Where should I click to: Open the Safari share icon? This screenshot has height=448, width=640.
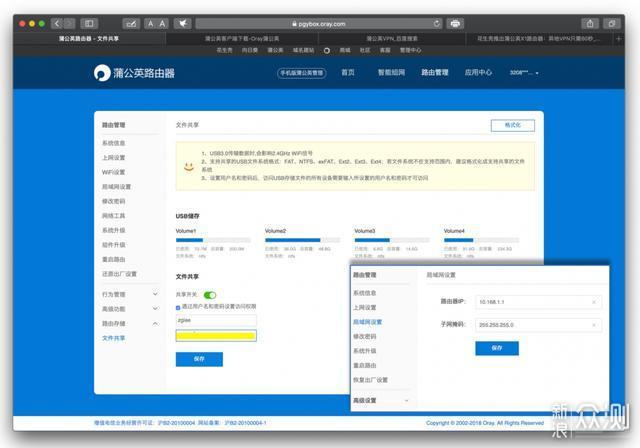pyautogui.click(x=590, y=24)
